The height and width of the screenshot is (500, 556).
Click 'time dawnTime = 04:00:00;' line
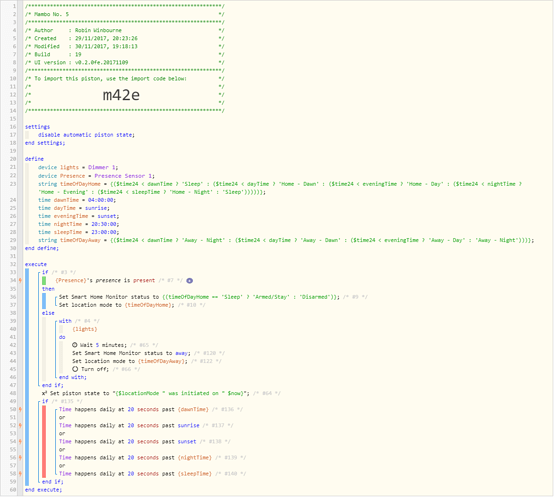[77, 201]
